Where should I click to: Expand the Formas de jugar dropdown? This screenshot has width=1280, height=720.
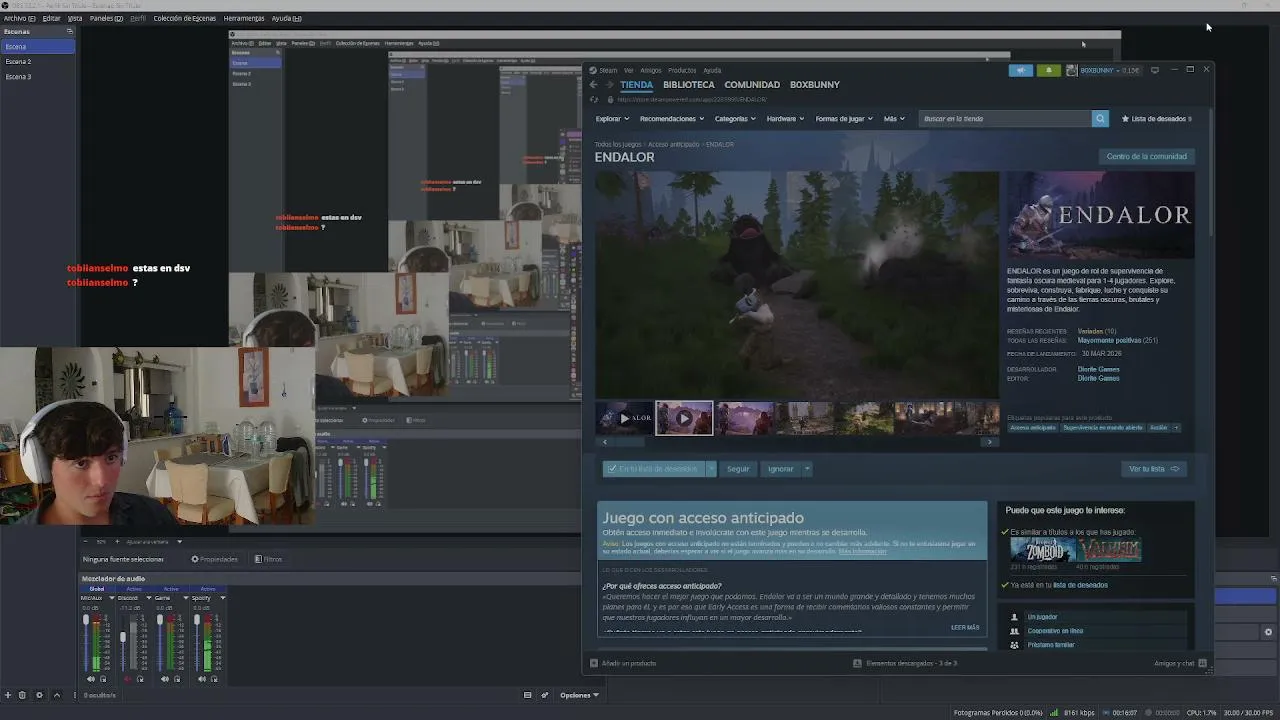pyautogui.click(x=845, y=119)
